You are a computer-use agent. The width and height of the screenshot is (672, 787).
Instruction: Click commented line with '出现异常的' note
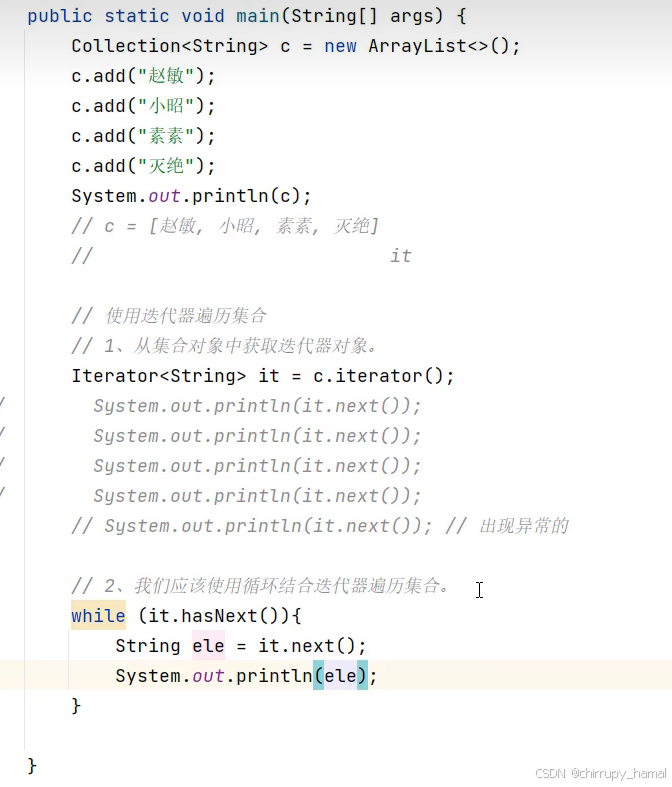click(x=320, y=527)
